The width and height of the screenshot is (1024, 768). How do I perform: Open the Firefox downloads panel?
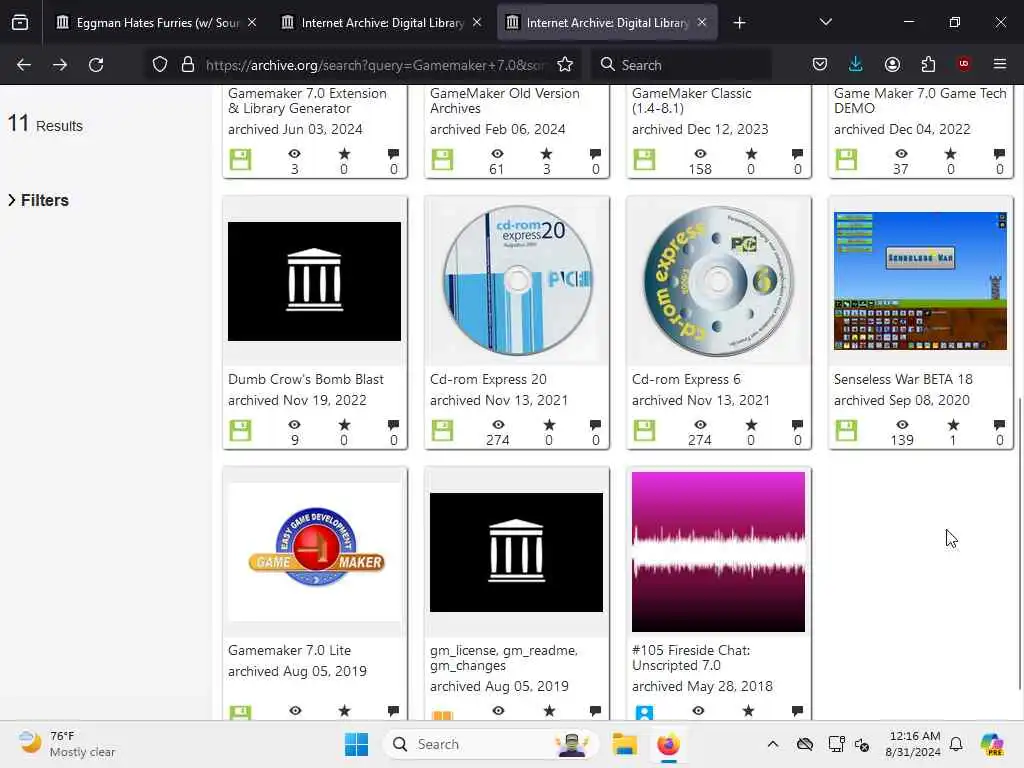[x=856, y=64]
